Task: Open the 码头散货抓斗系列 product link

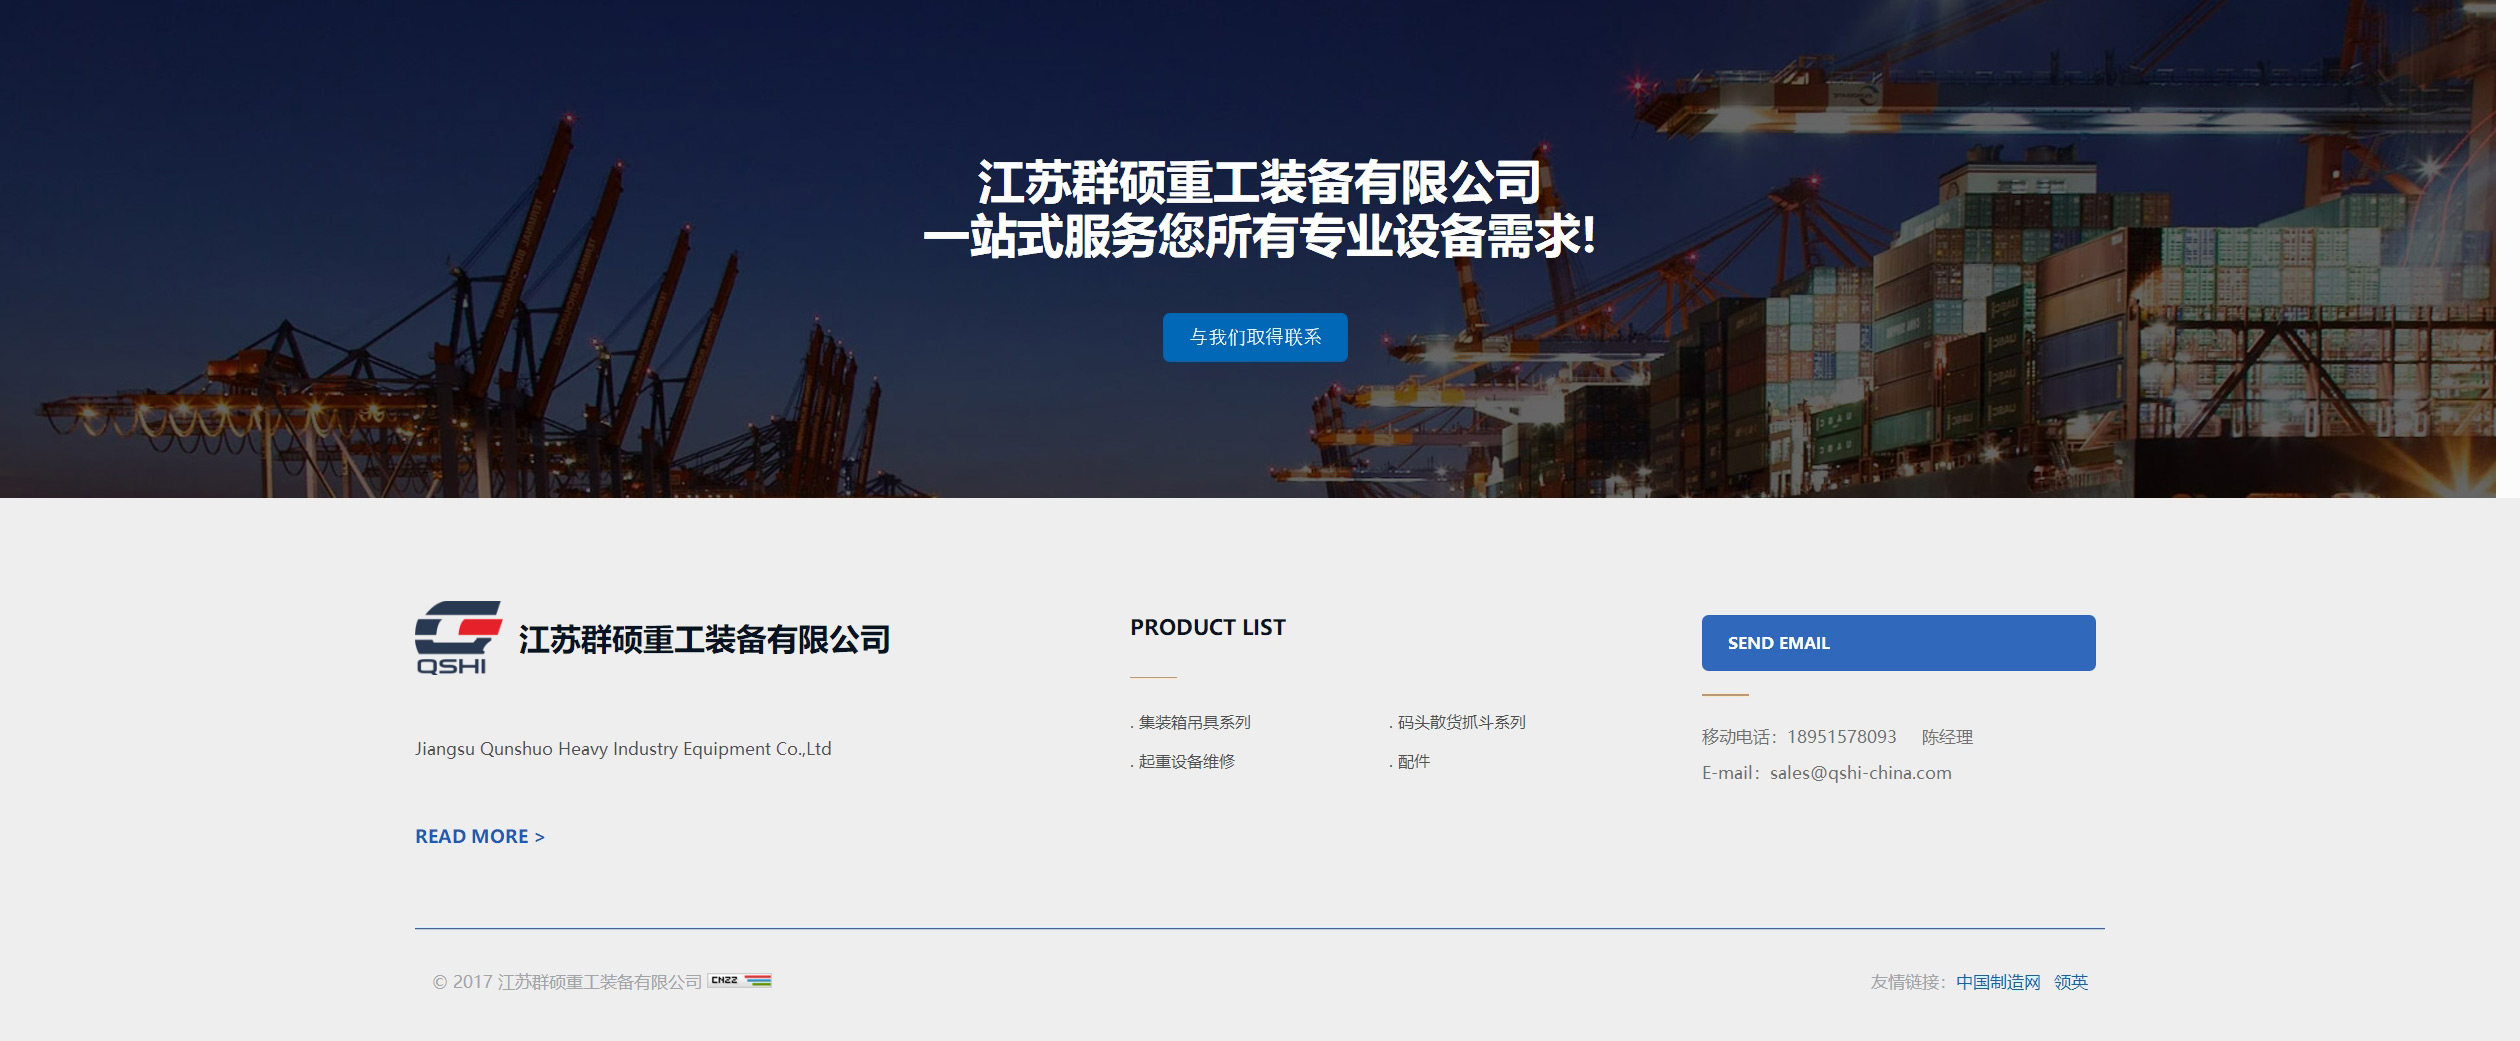Action: tap(1459, 722)
